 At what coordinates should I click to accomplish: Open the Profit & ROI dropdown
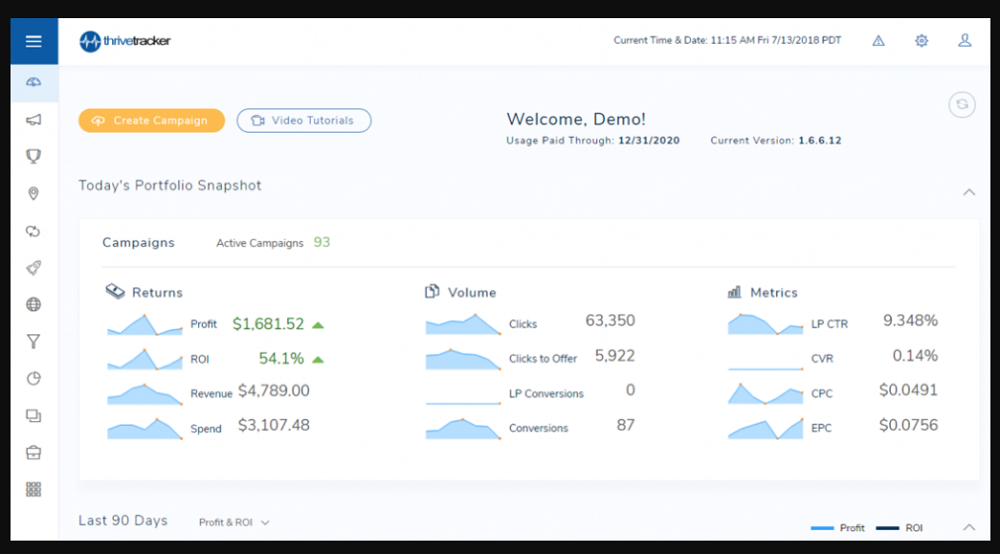coord(233,522)
